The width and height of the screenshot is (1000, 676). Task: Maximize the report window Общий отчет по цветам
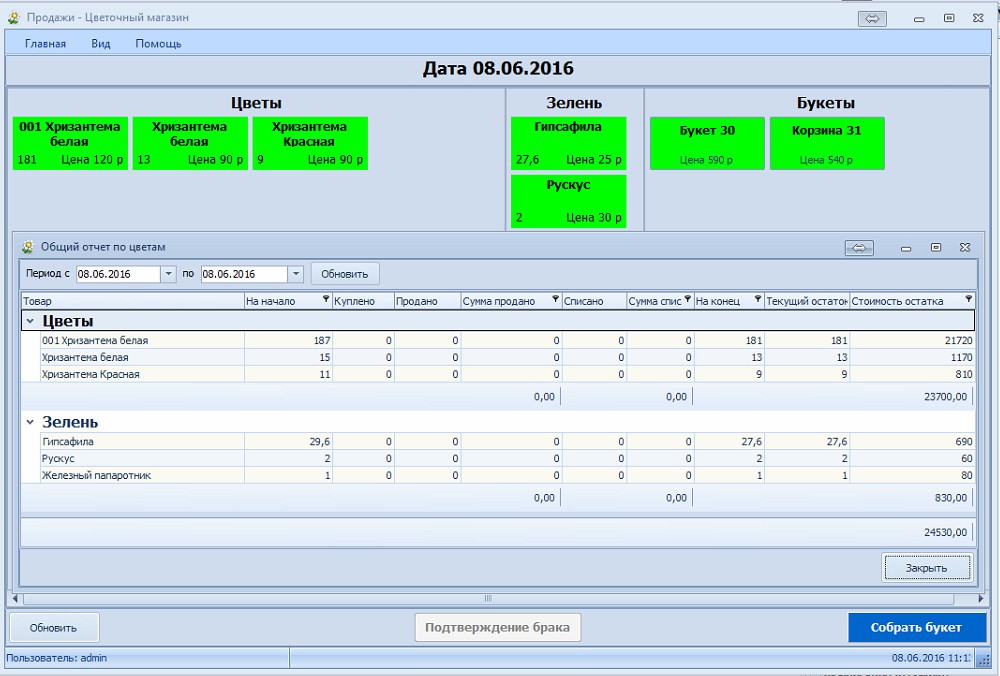936,247
